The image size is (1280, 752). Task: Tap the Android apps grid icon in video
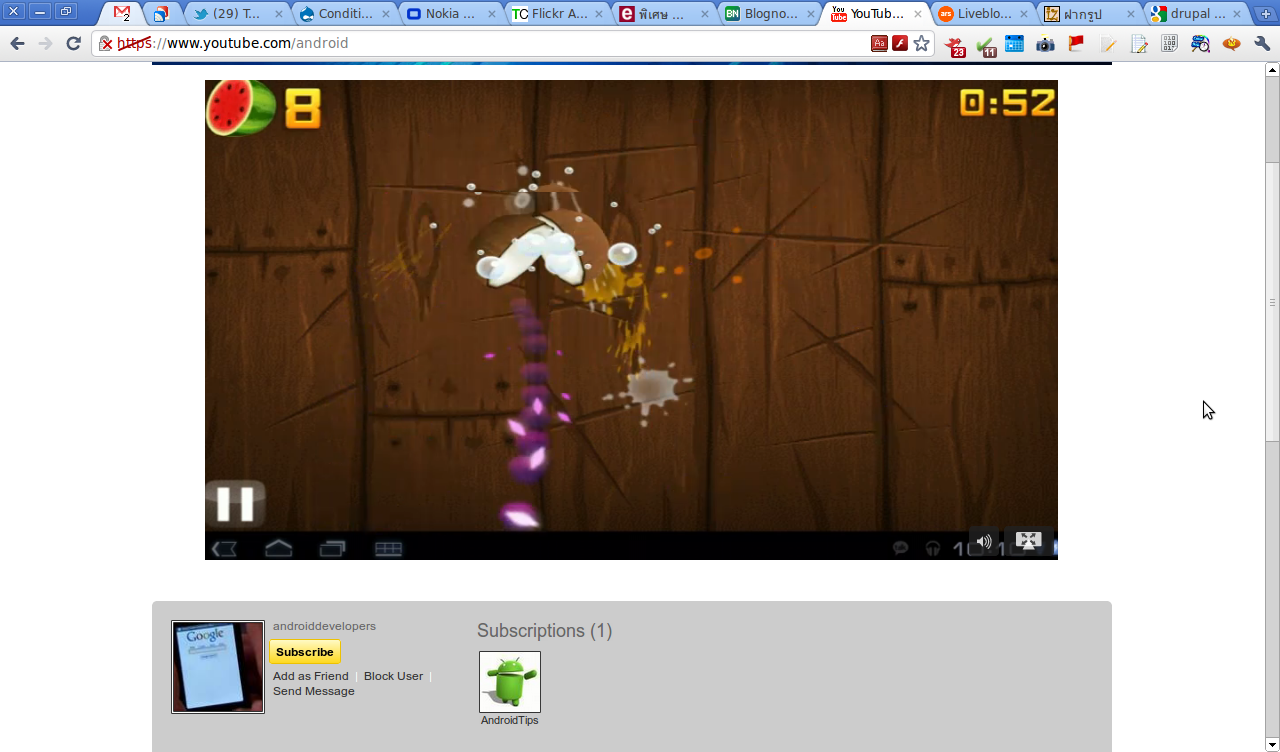pos(388,549)
